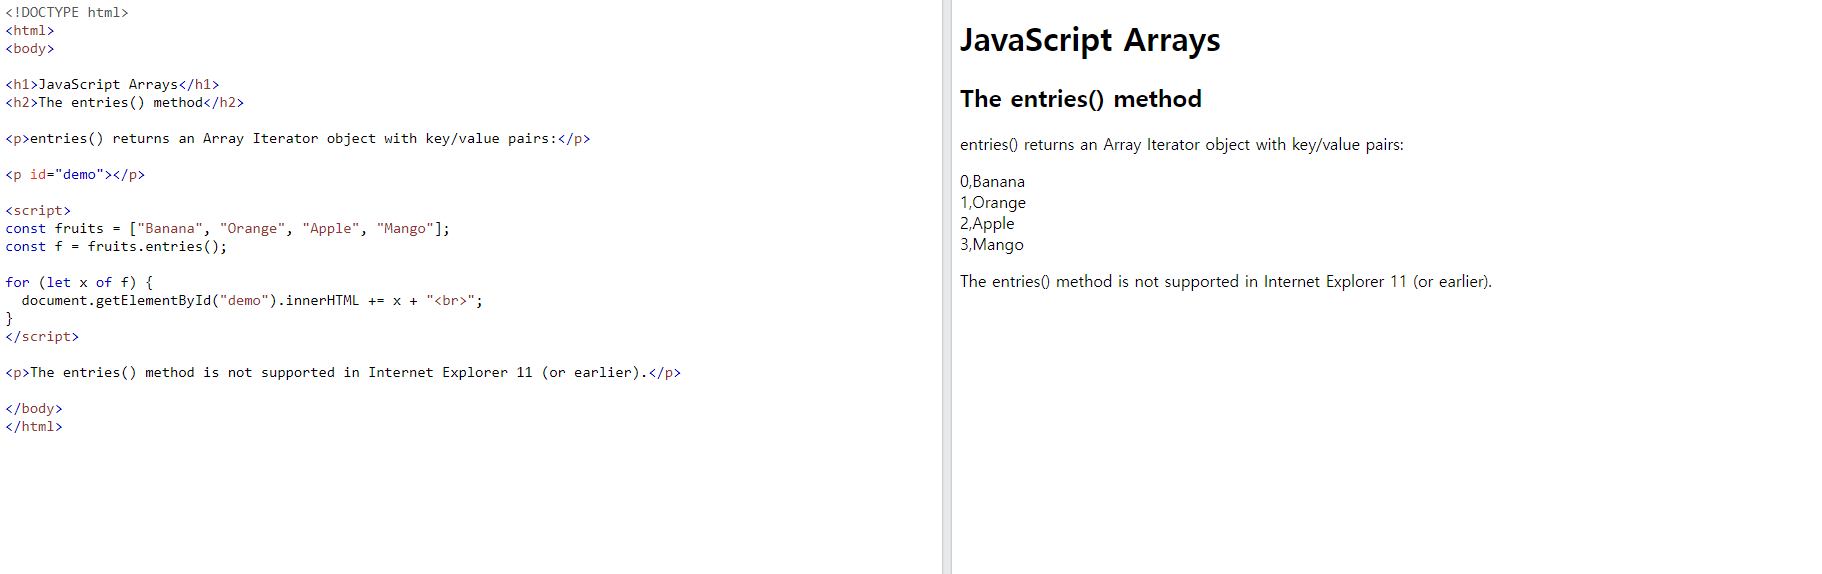Screen dimensions: 1822x574
Task: Click the closing </body> tag line
Action: pyautogui.click(x=34, y=409)
